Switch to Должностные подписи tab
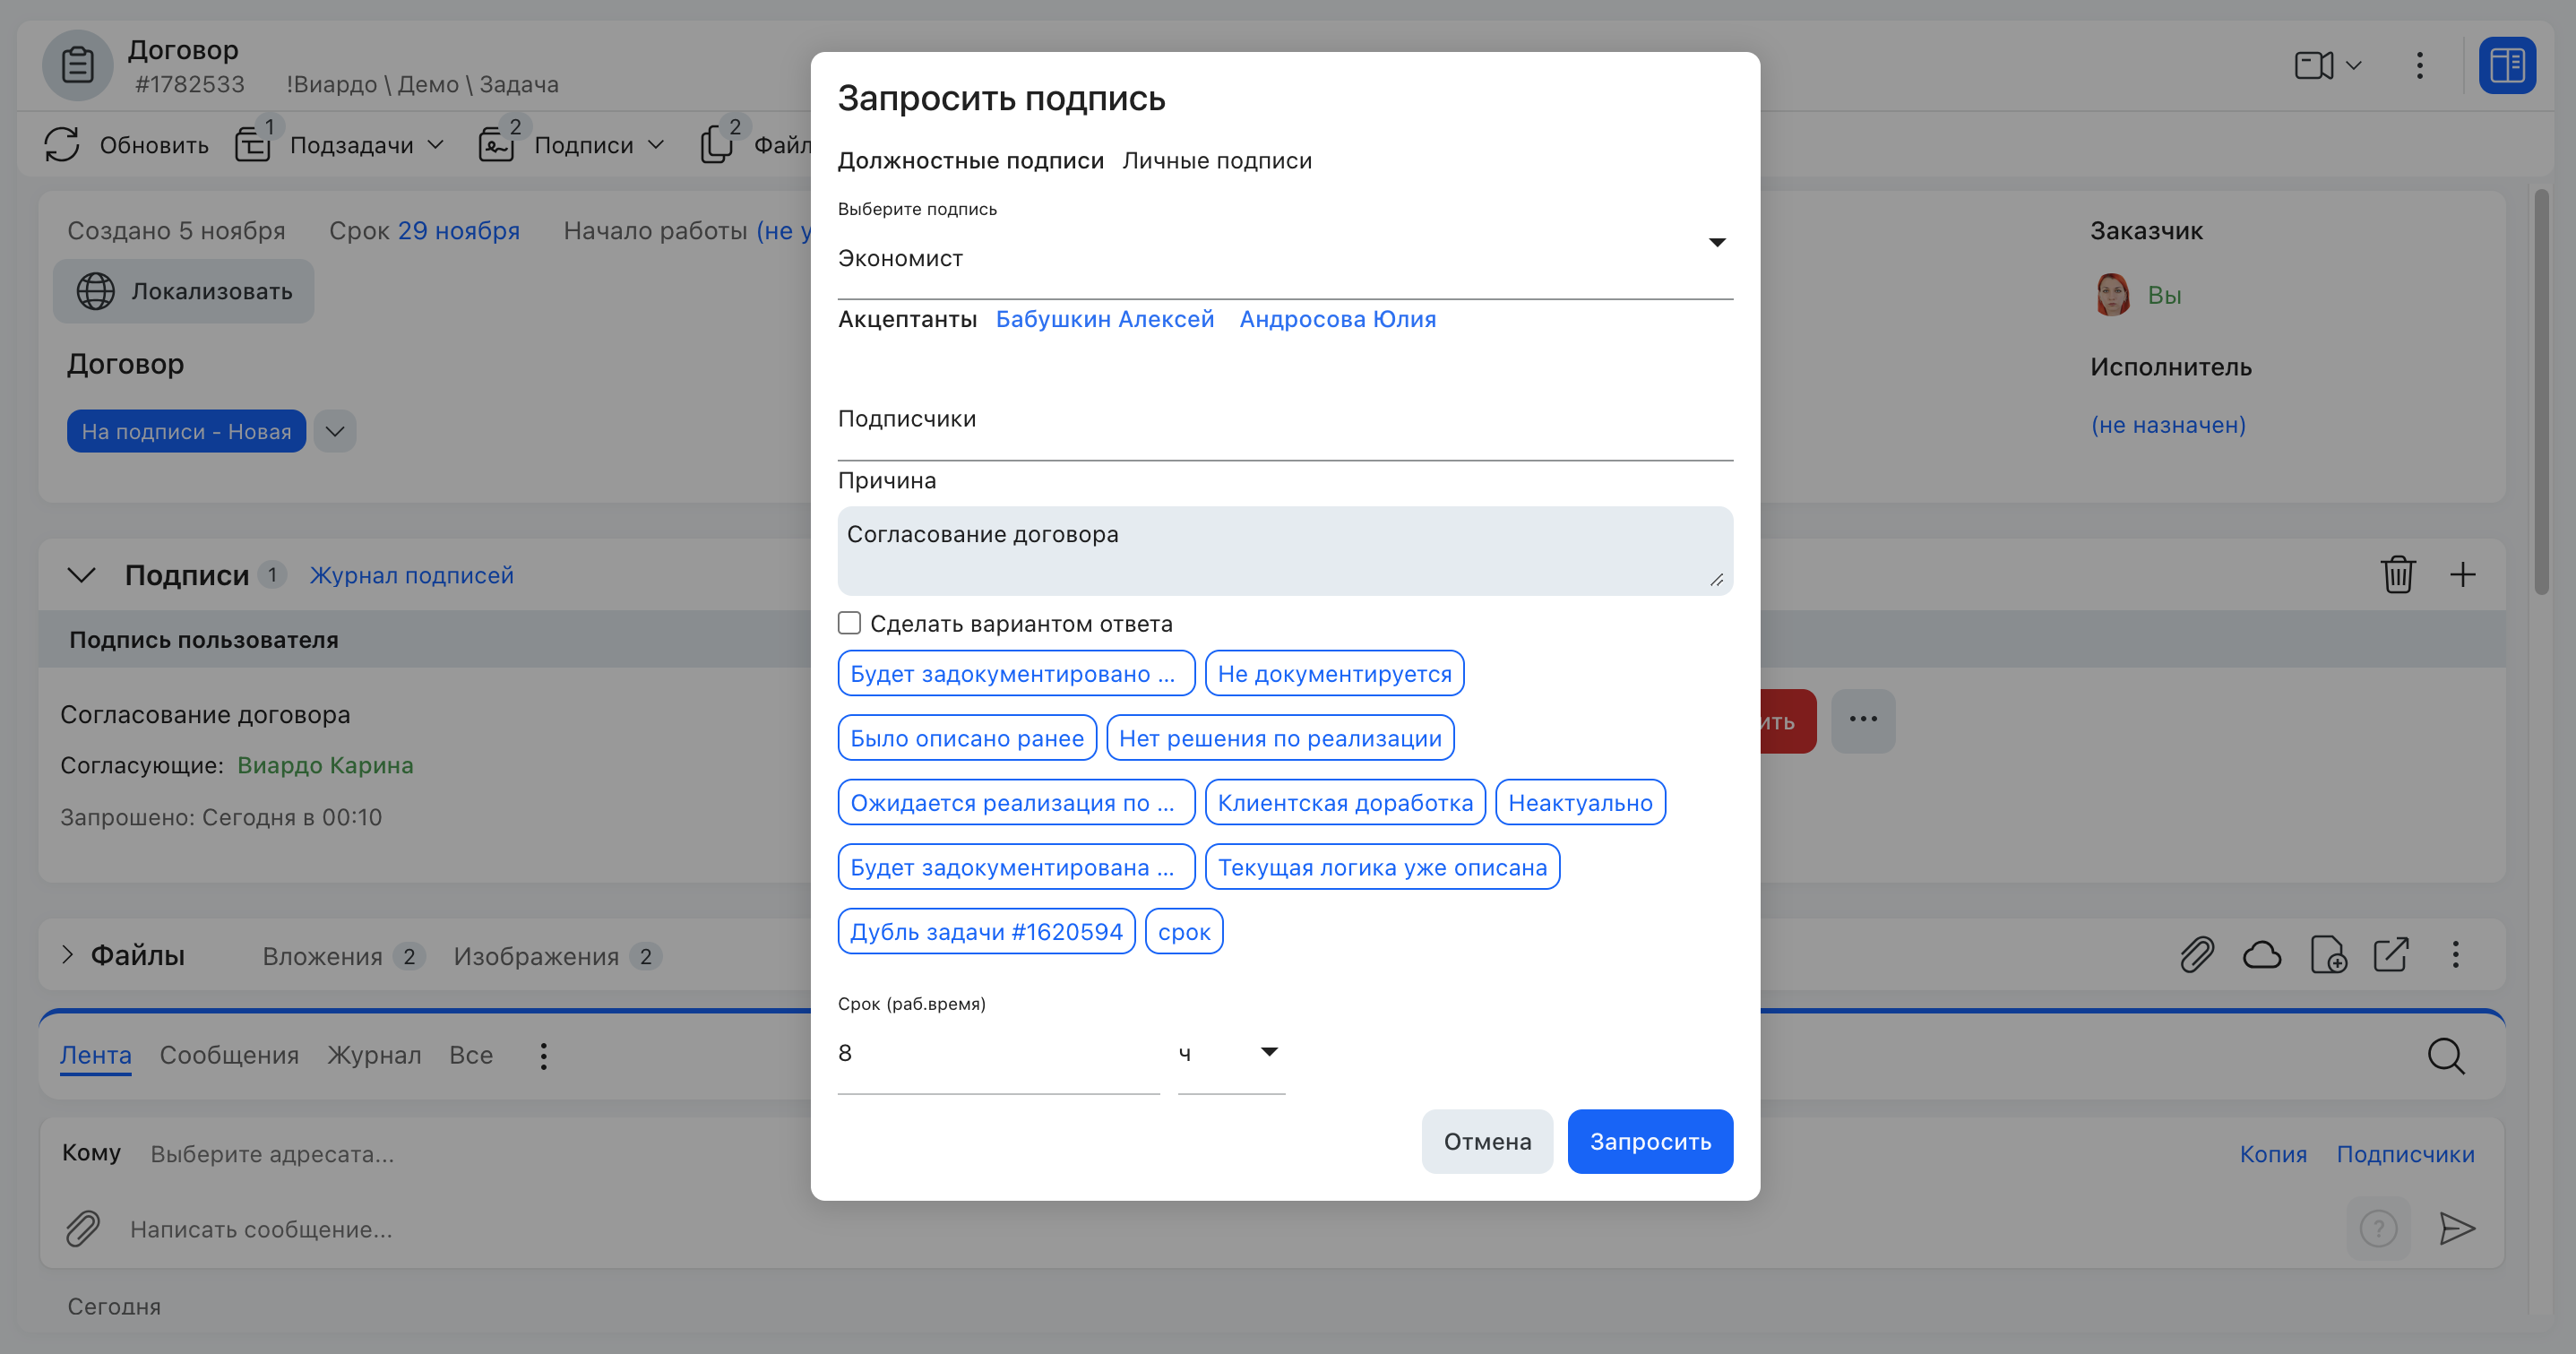Viewport: 2576px width, 1354px height. click(x=970, y=161)
